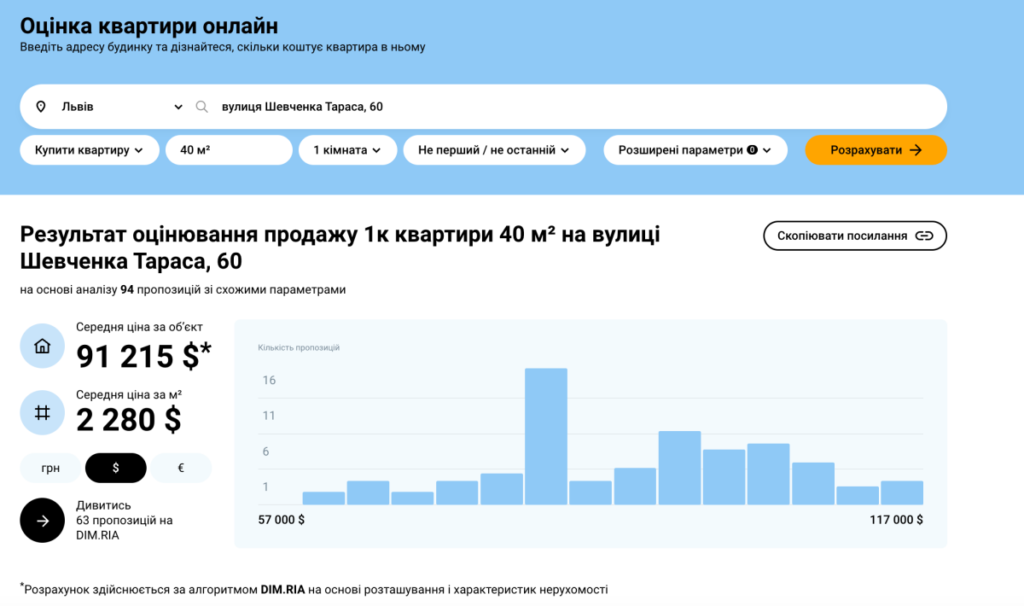Switch currency display to грн

pos(50,467)
